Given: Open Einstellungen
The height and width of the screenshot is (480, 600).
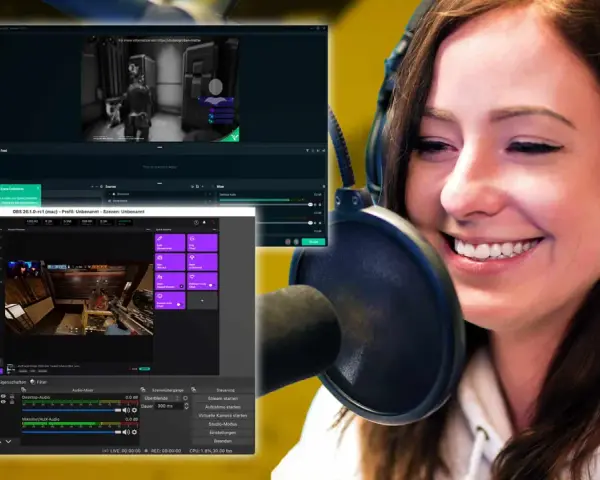Looking at the screenshot, I should (223, 433).
